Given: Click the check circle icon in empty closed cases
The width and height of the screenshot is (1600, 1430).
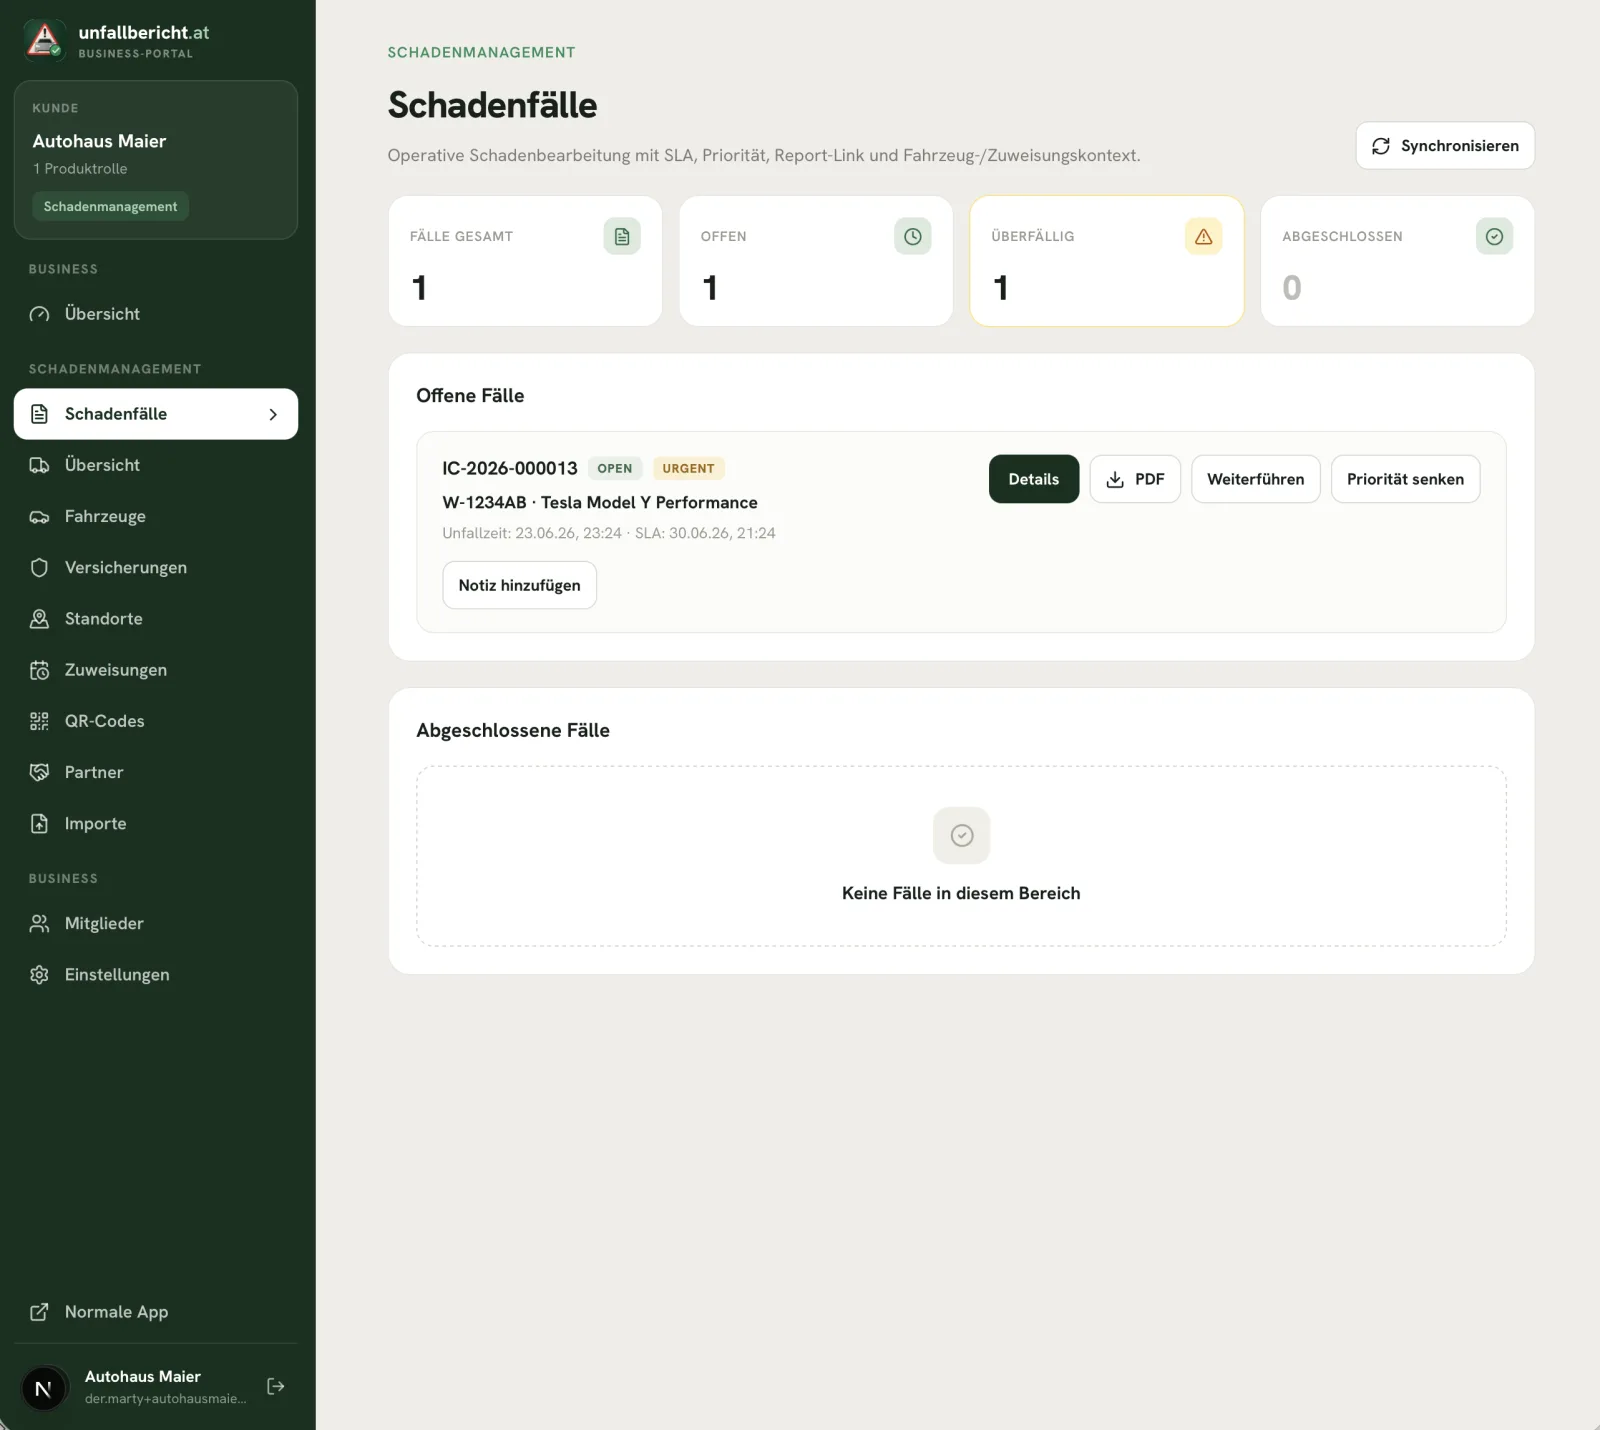Looking at the screenshot, I should tap(962, 835).
